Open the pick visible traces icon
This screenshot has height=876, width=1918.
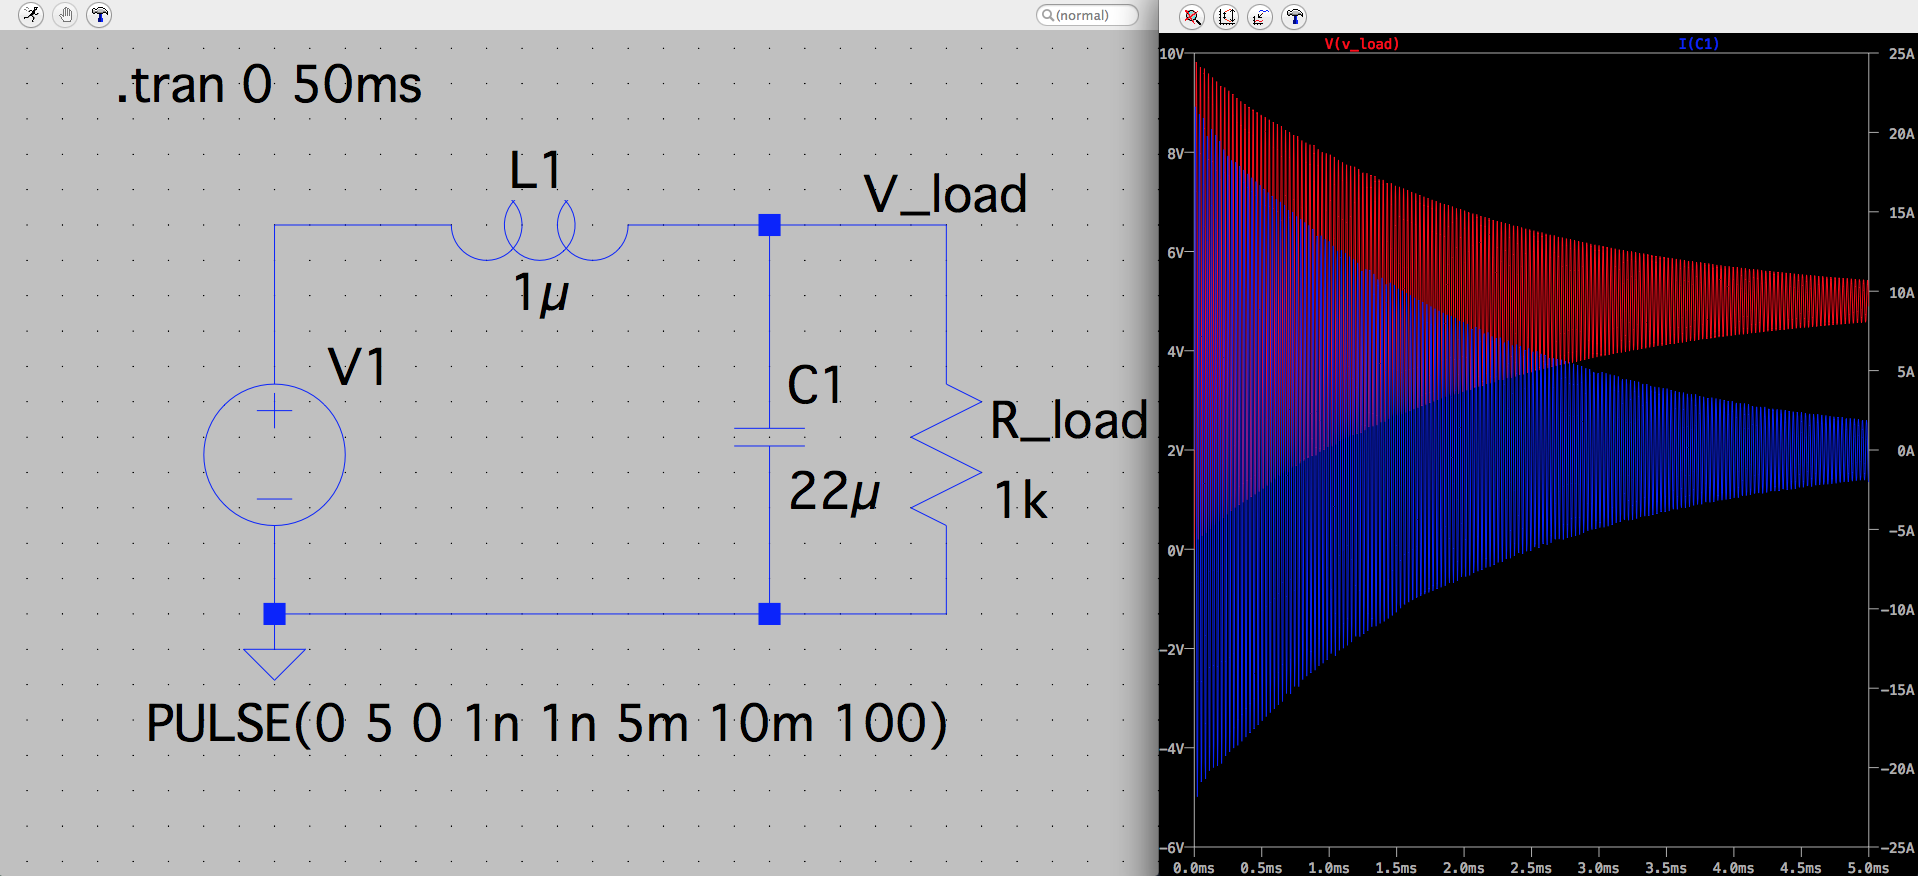[1260, 17]
